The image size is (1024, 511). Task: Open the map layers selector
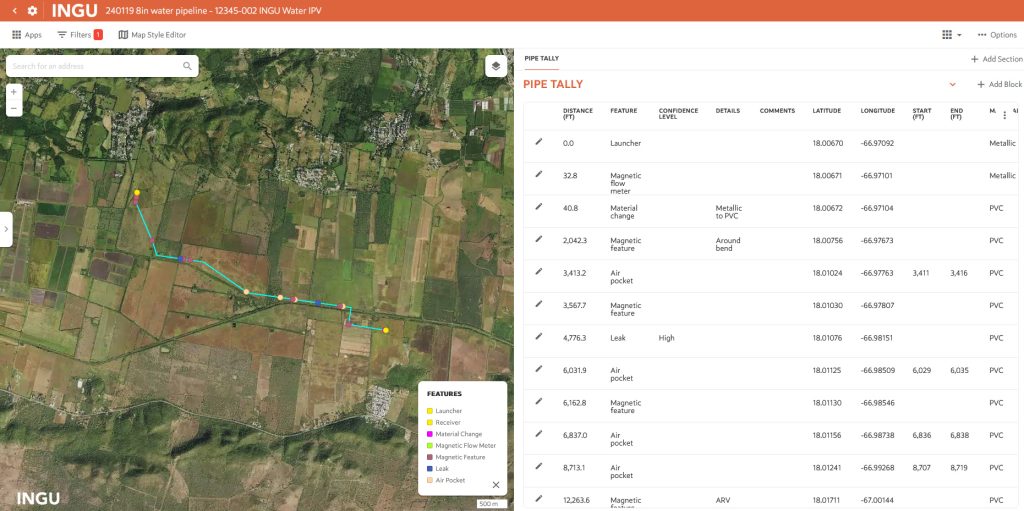tap(496, 65)
